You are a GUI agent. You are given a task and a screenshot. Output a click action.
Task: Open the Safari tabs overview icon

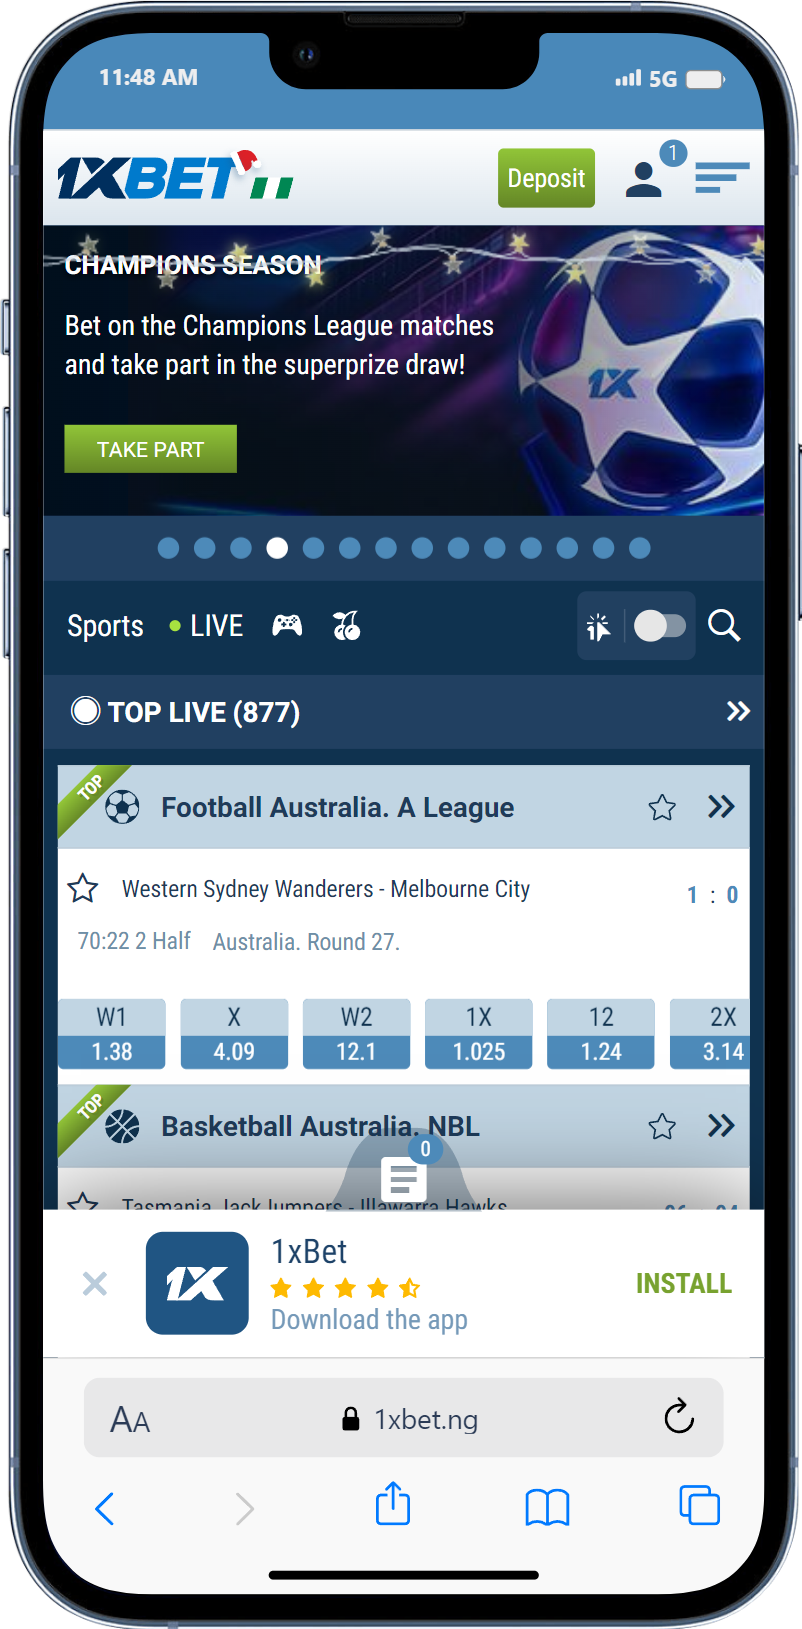point(699,1505)
